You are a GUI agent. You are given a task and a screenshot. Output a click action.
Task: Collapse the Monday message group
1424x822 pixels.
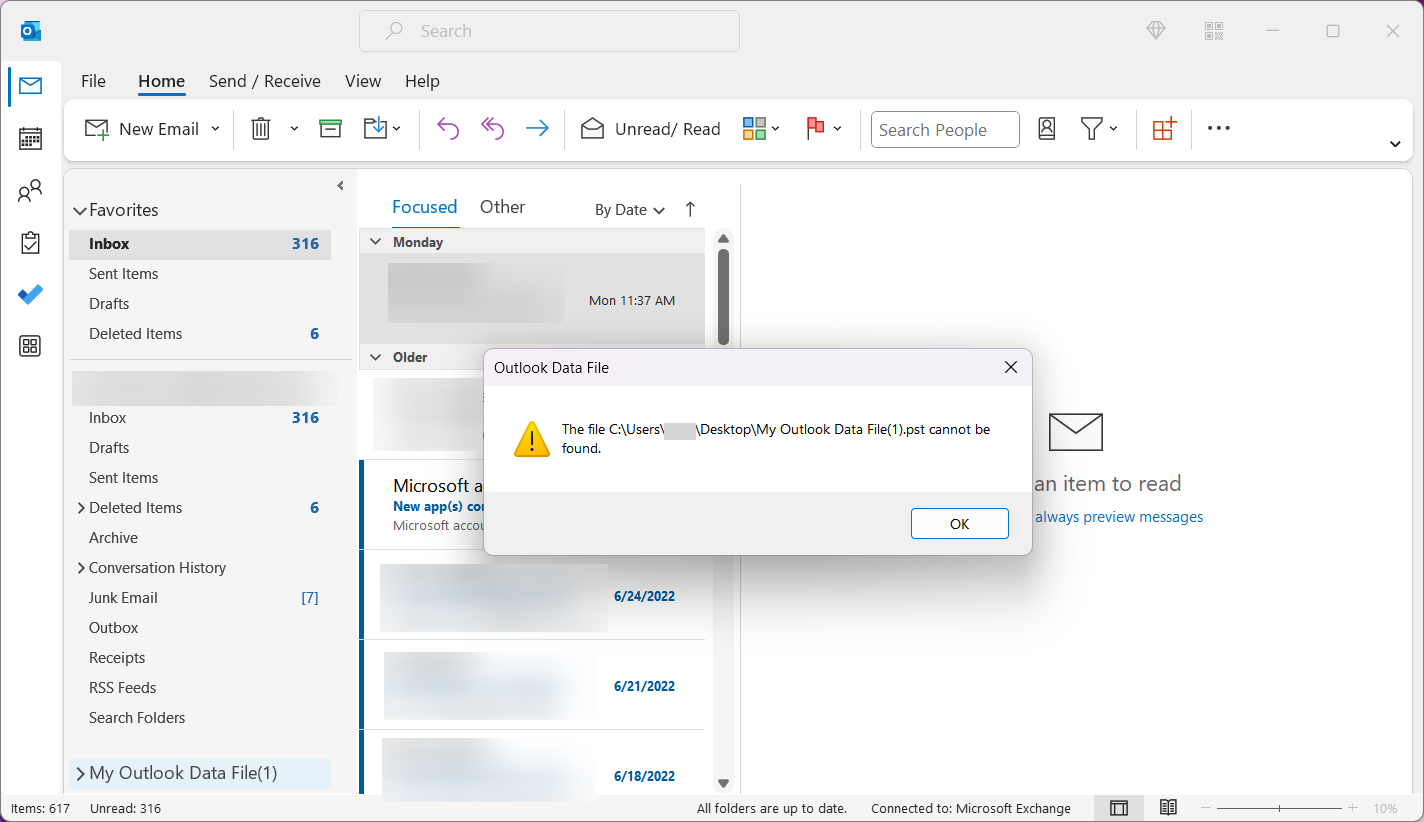click(376, 242)
